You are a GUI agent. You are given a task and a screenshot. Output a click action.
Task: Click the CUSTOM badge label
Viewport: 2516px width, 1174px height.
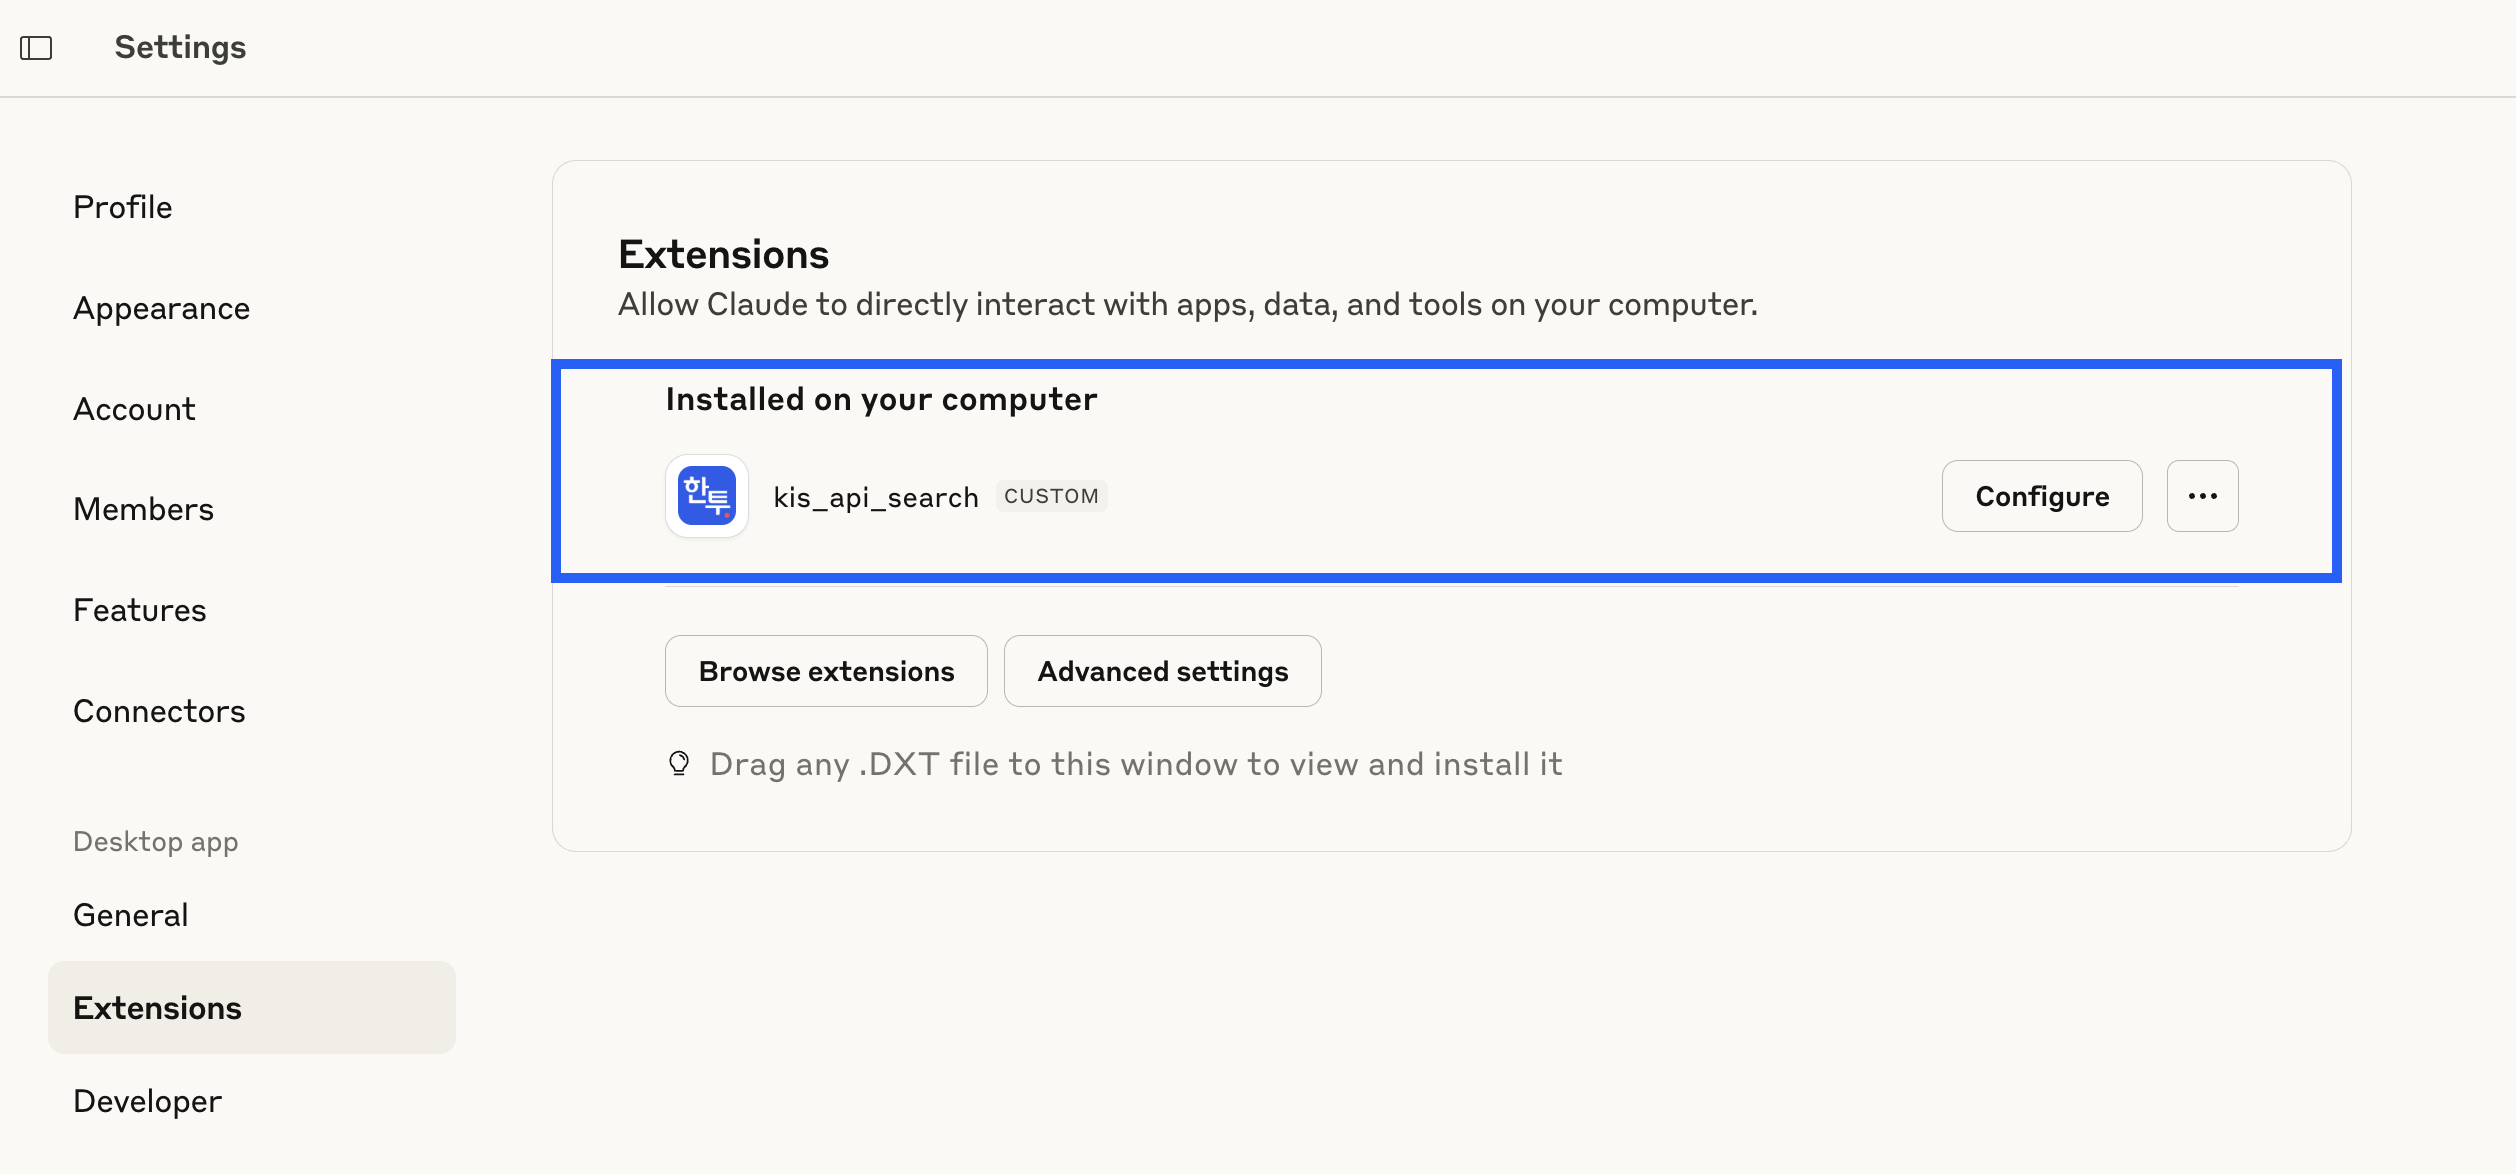point(1051,496)
